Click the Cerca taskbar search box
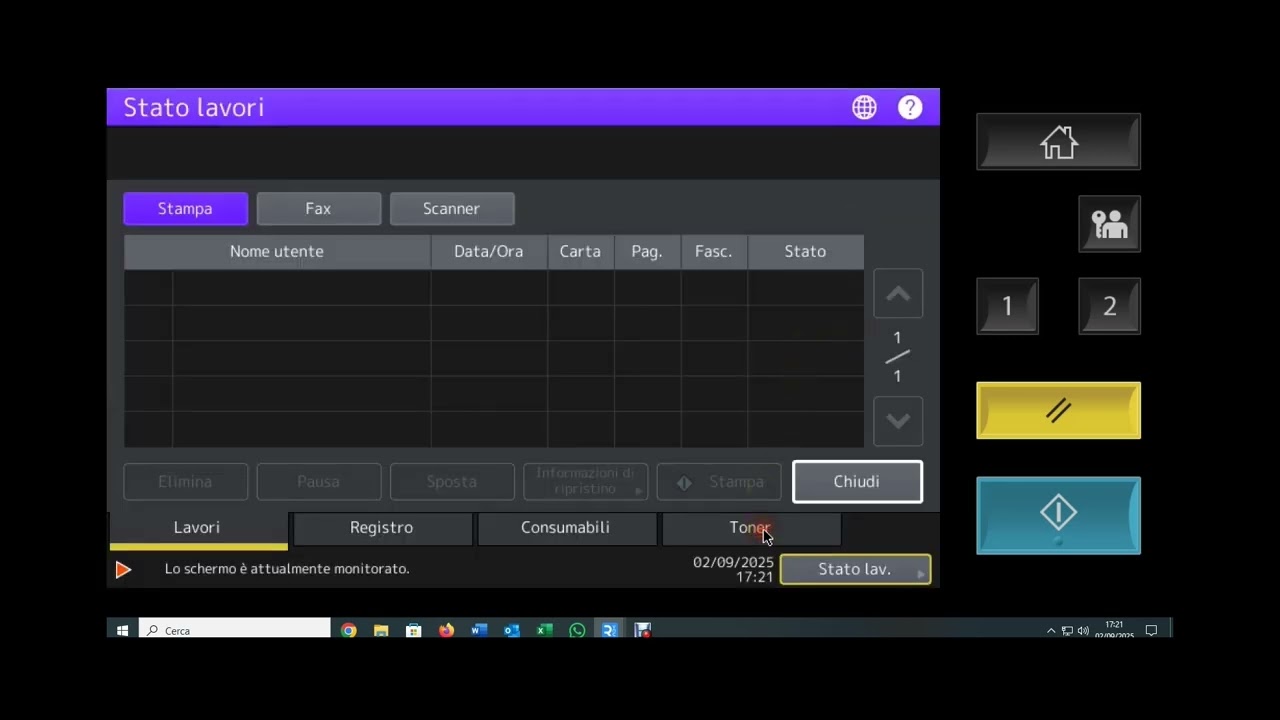Screen dimensions: 1280x720 pyautogui.click(x=235, y=630)
